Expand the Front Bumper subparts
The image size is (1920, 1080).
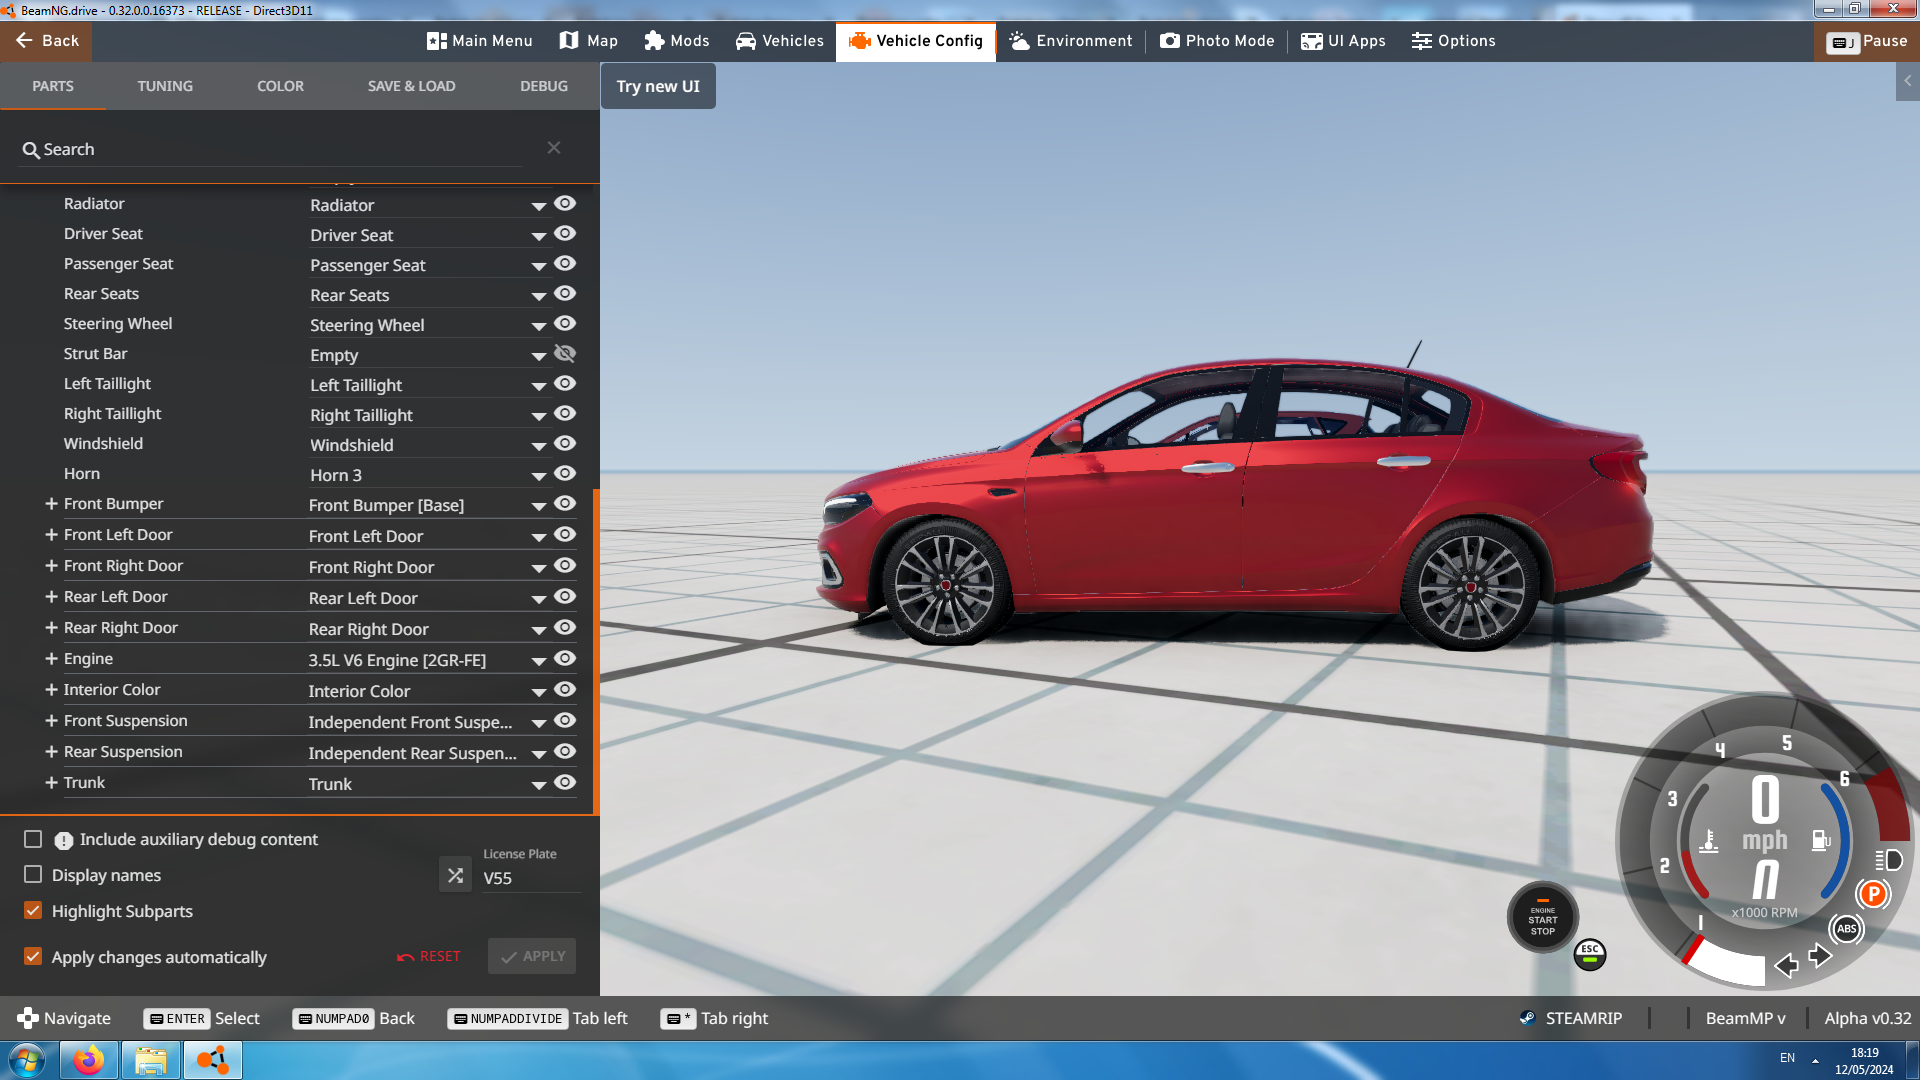pyautogui.click(x=51, y=504)
